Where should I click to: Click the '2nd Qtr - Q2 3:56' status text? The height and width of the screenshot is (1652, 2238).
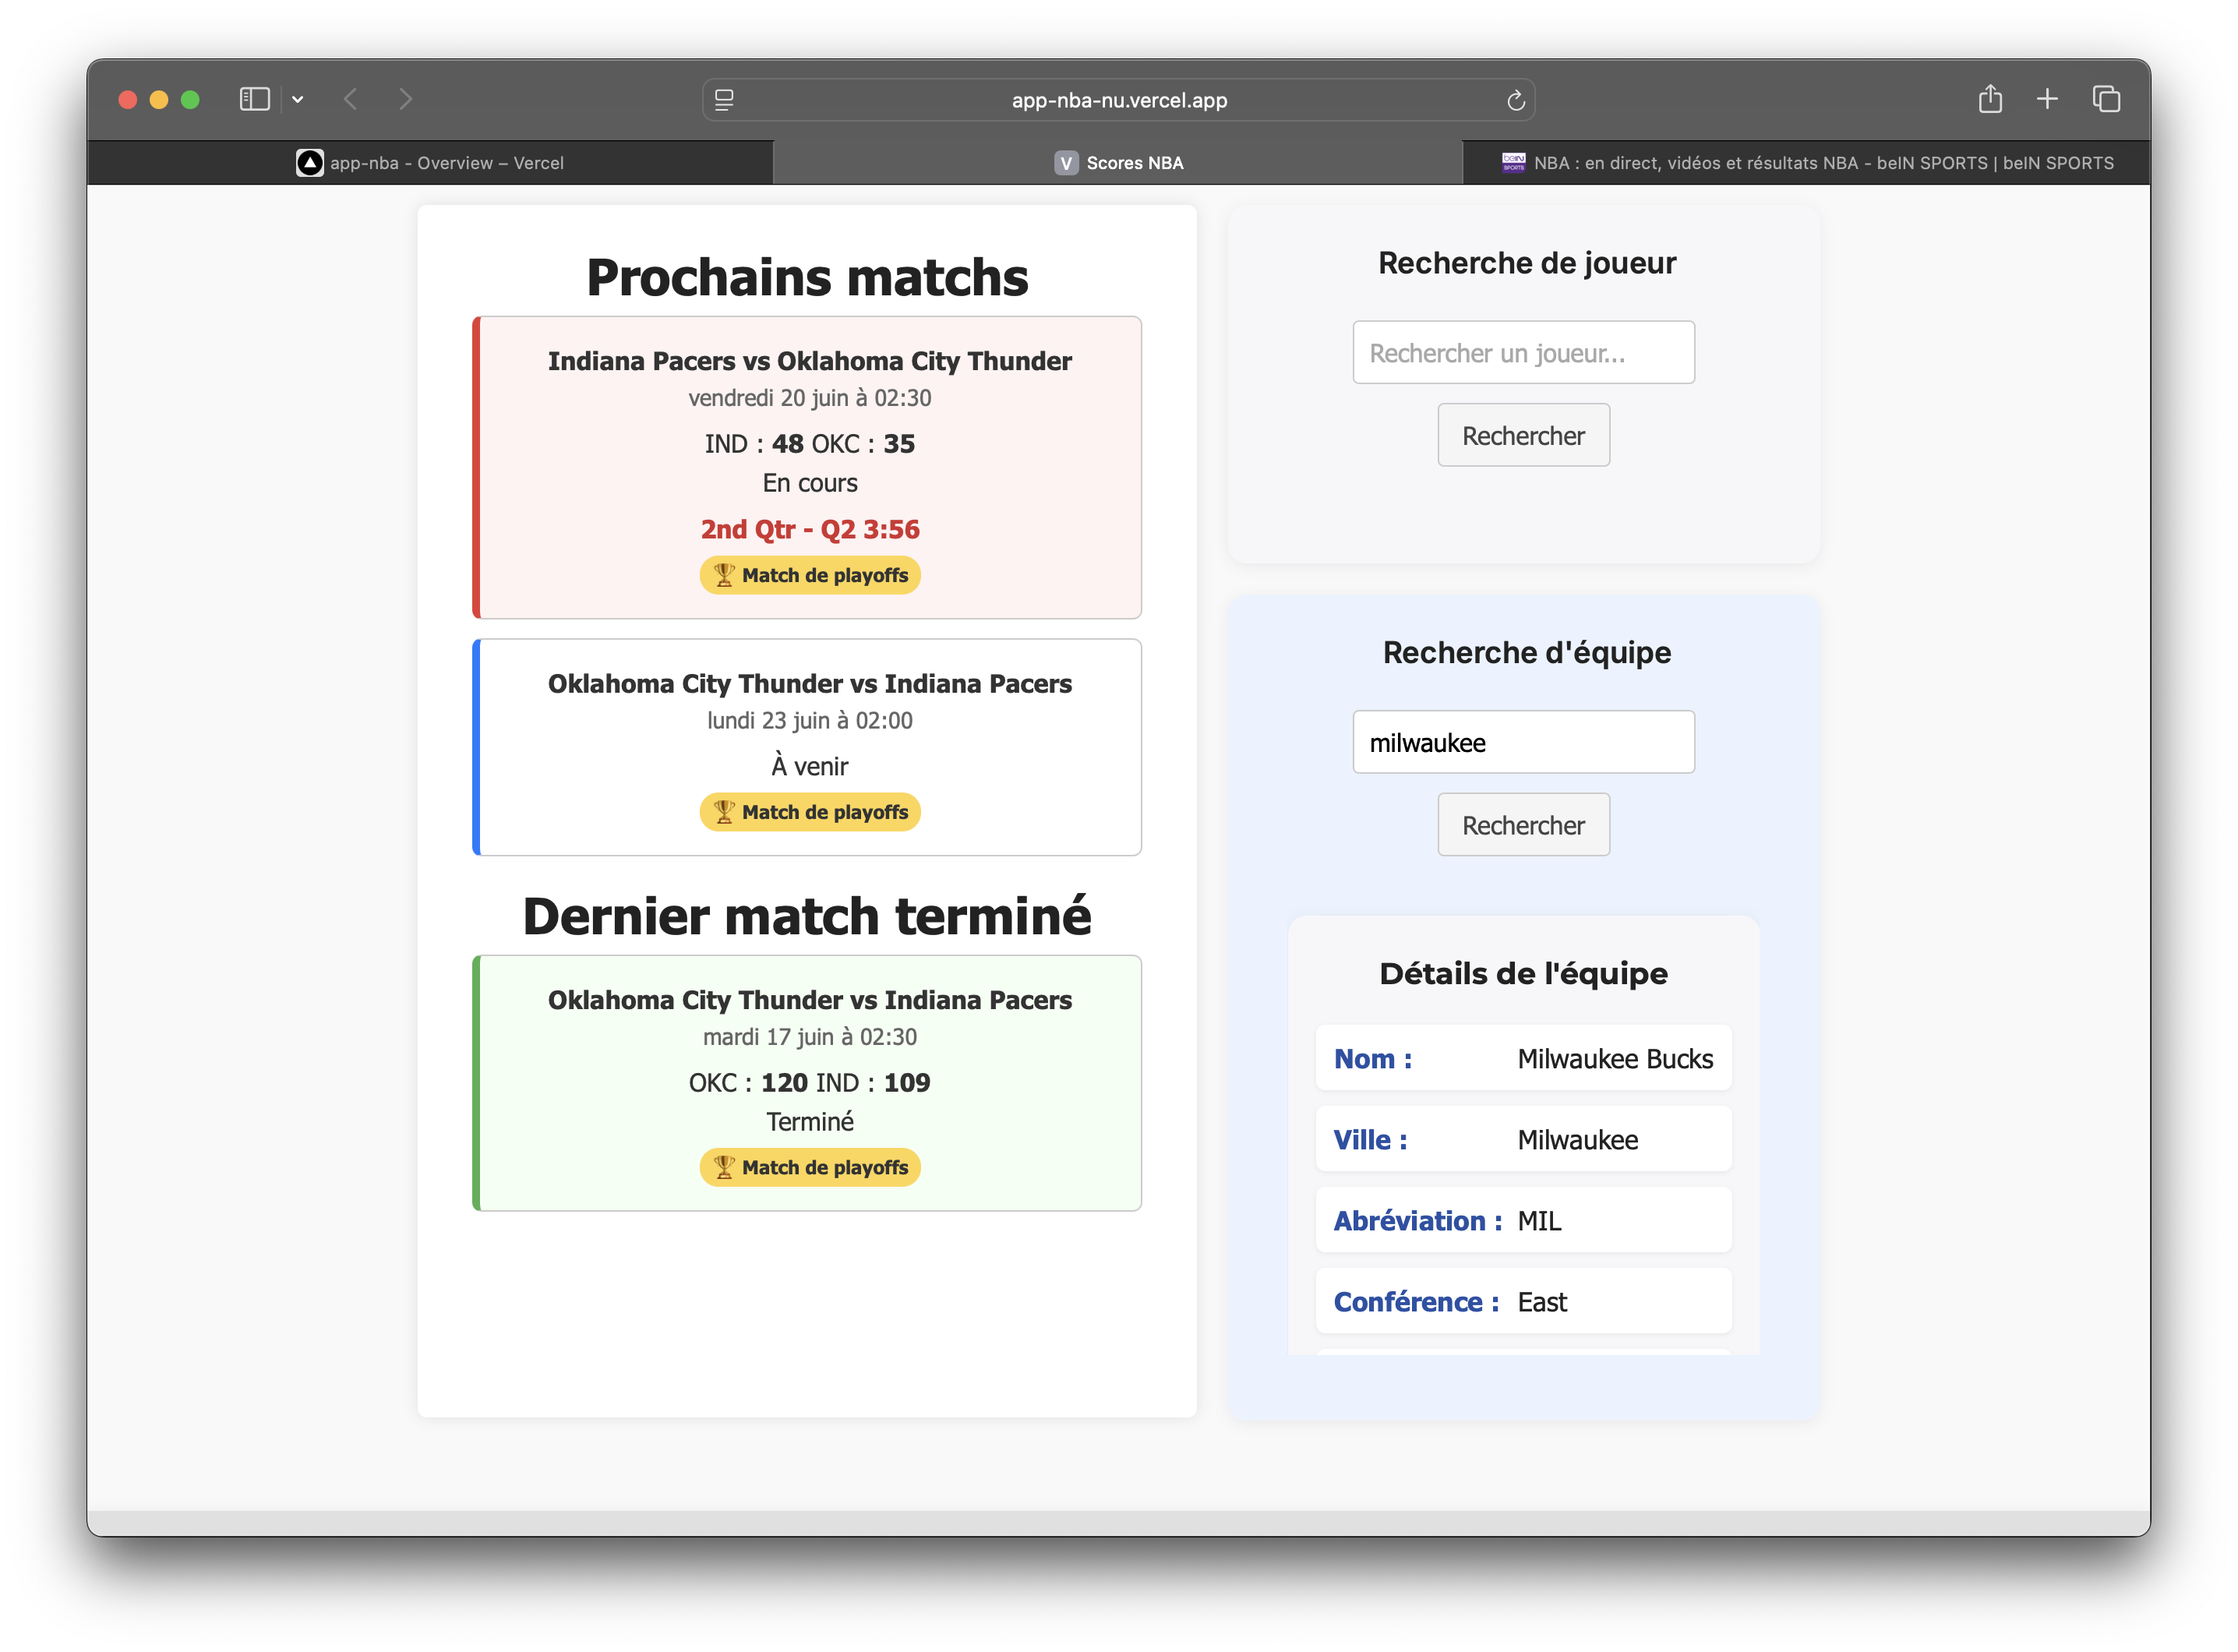[810, 529]
